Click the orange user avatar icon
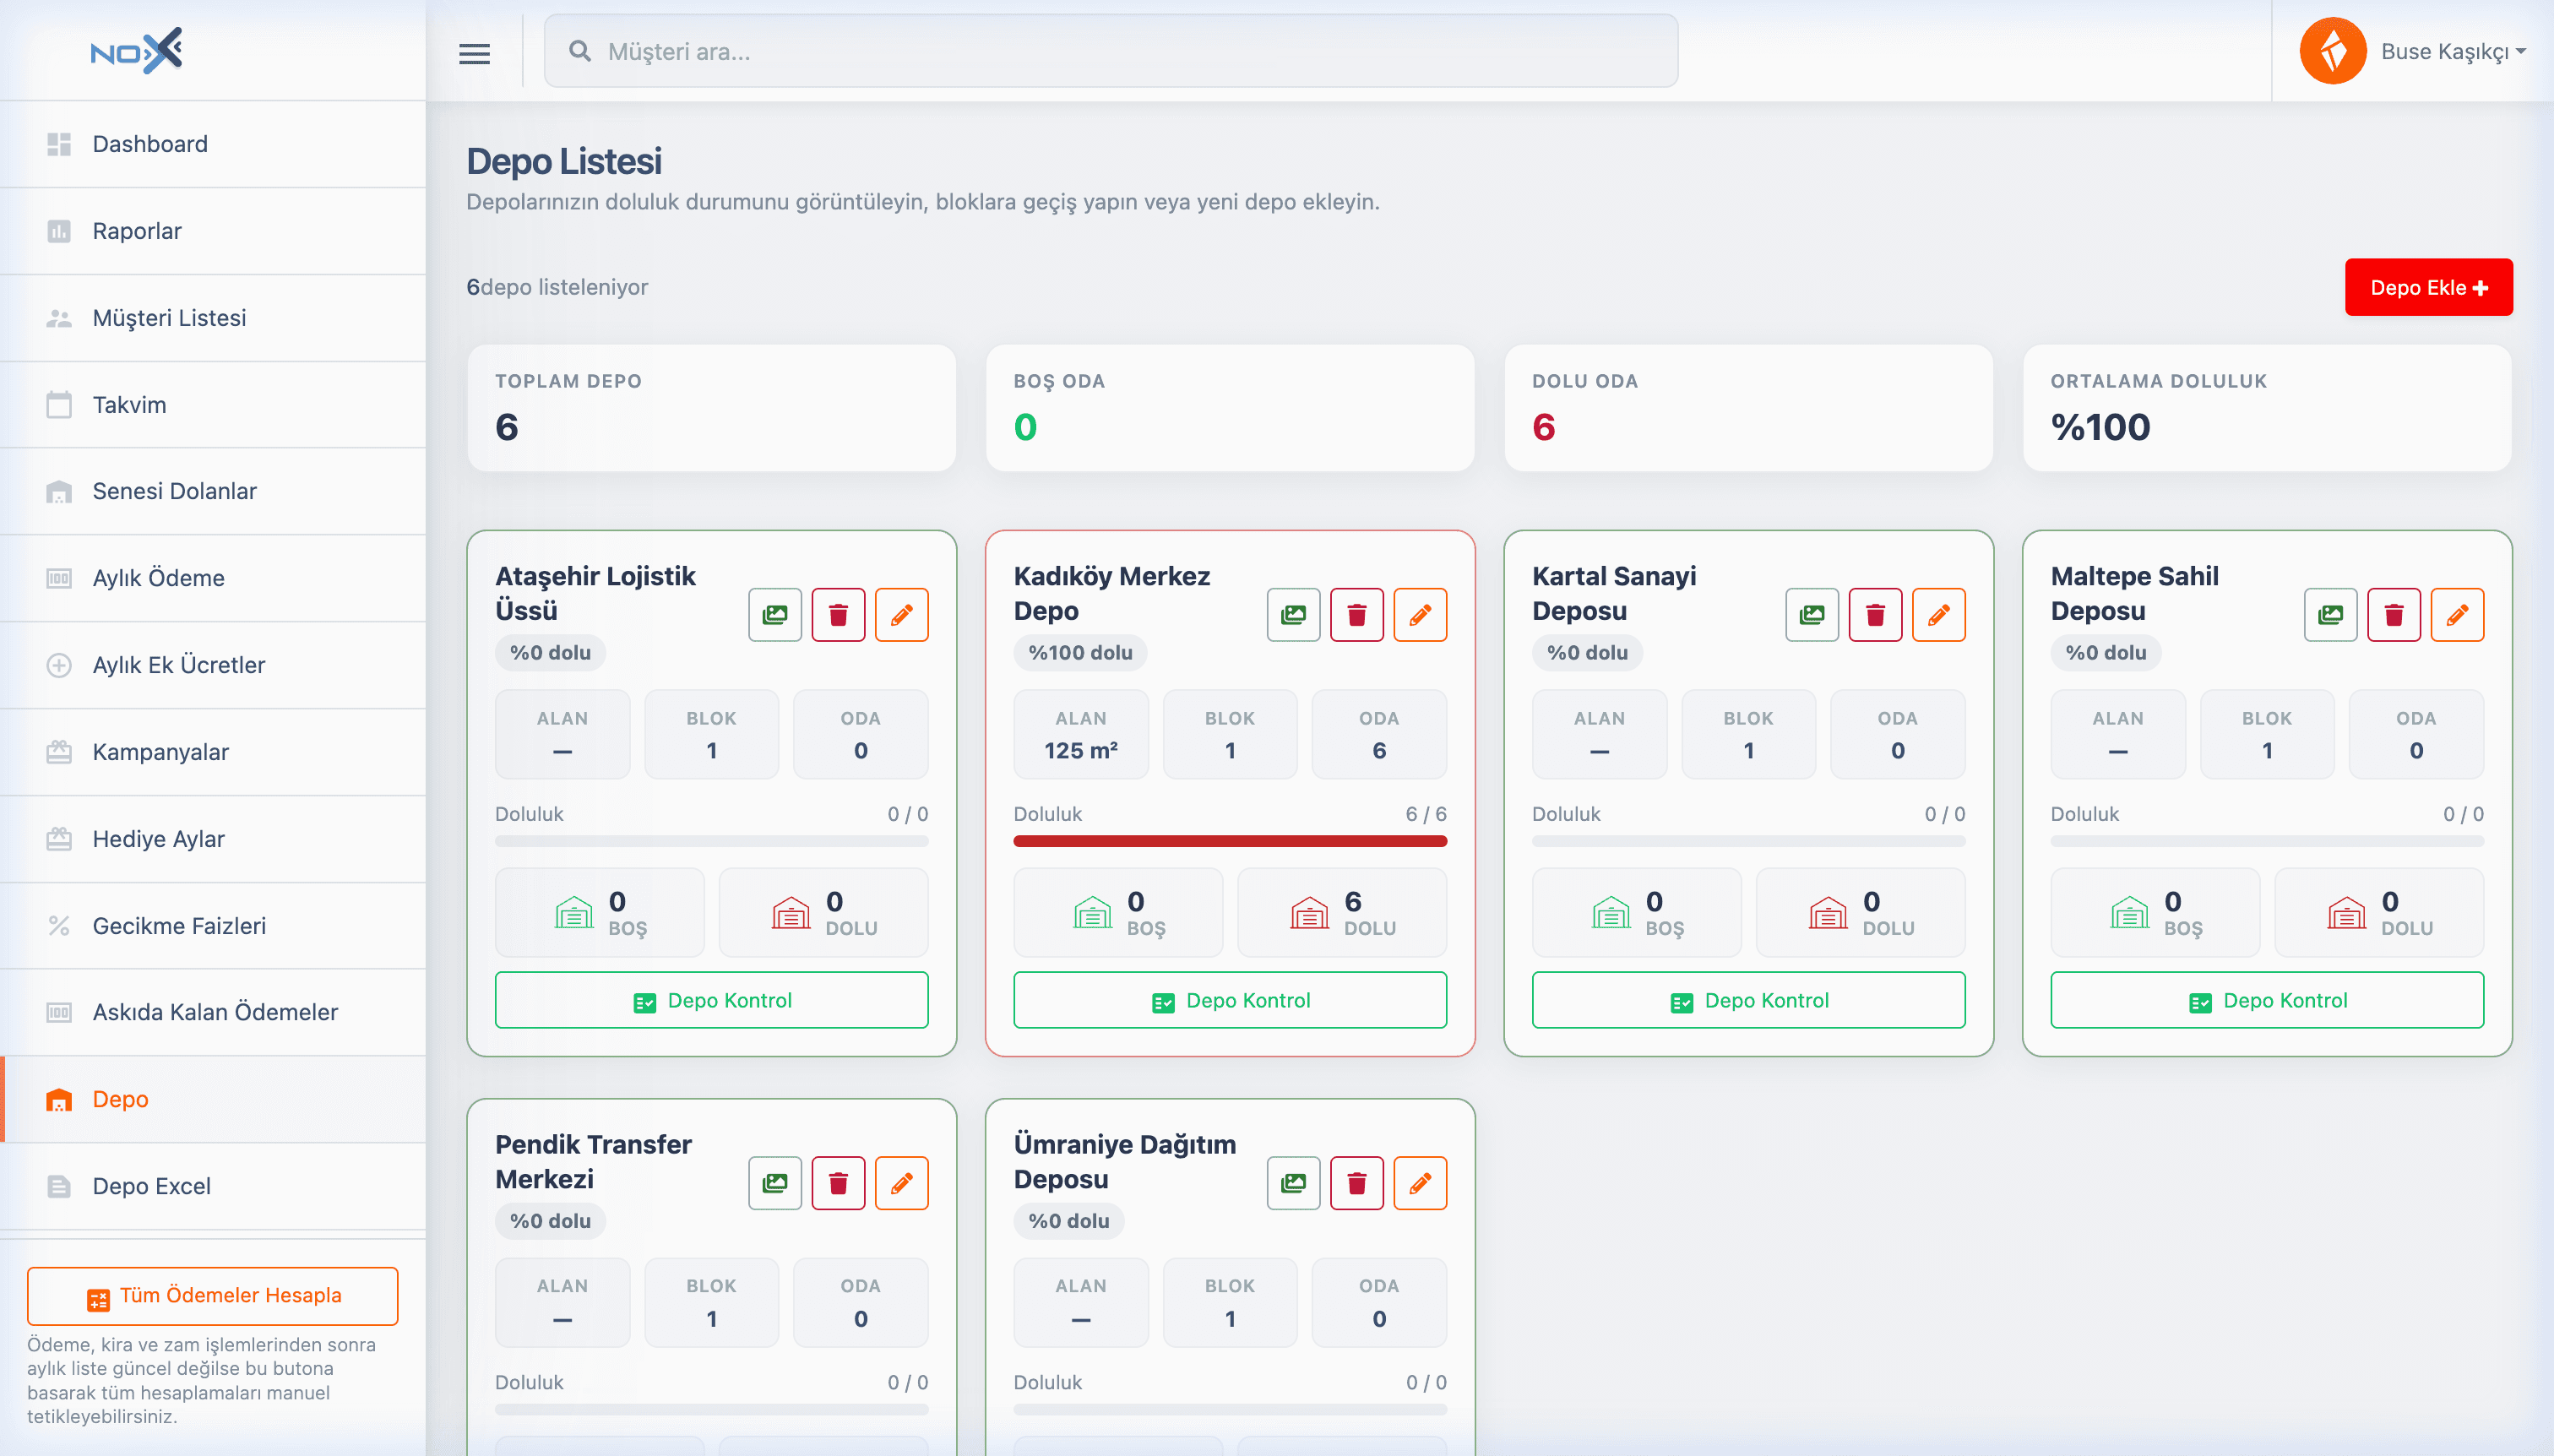 2332,51
